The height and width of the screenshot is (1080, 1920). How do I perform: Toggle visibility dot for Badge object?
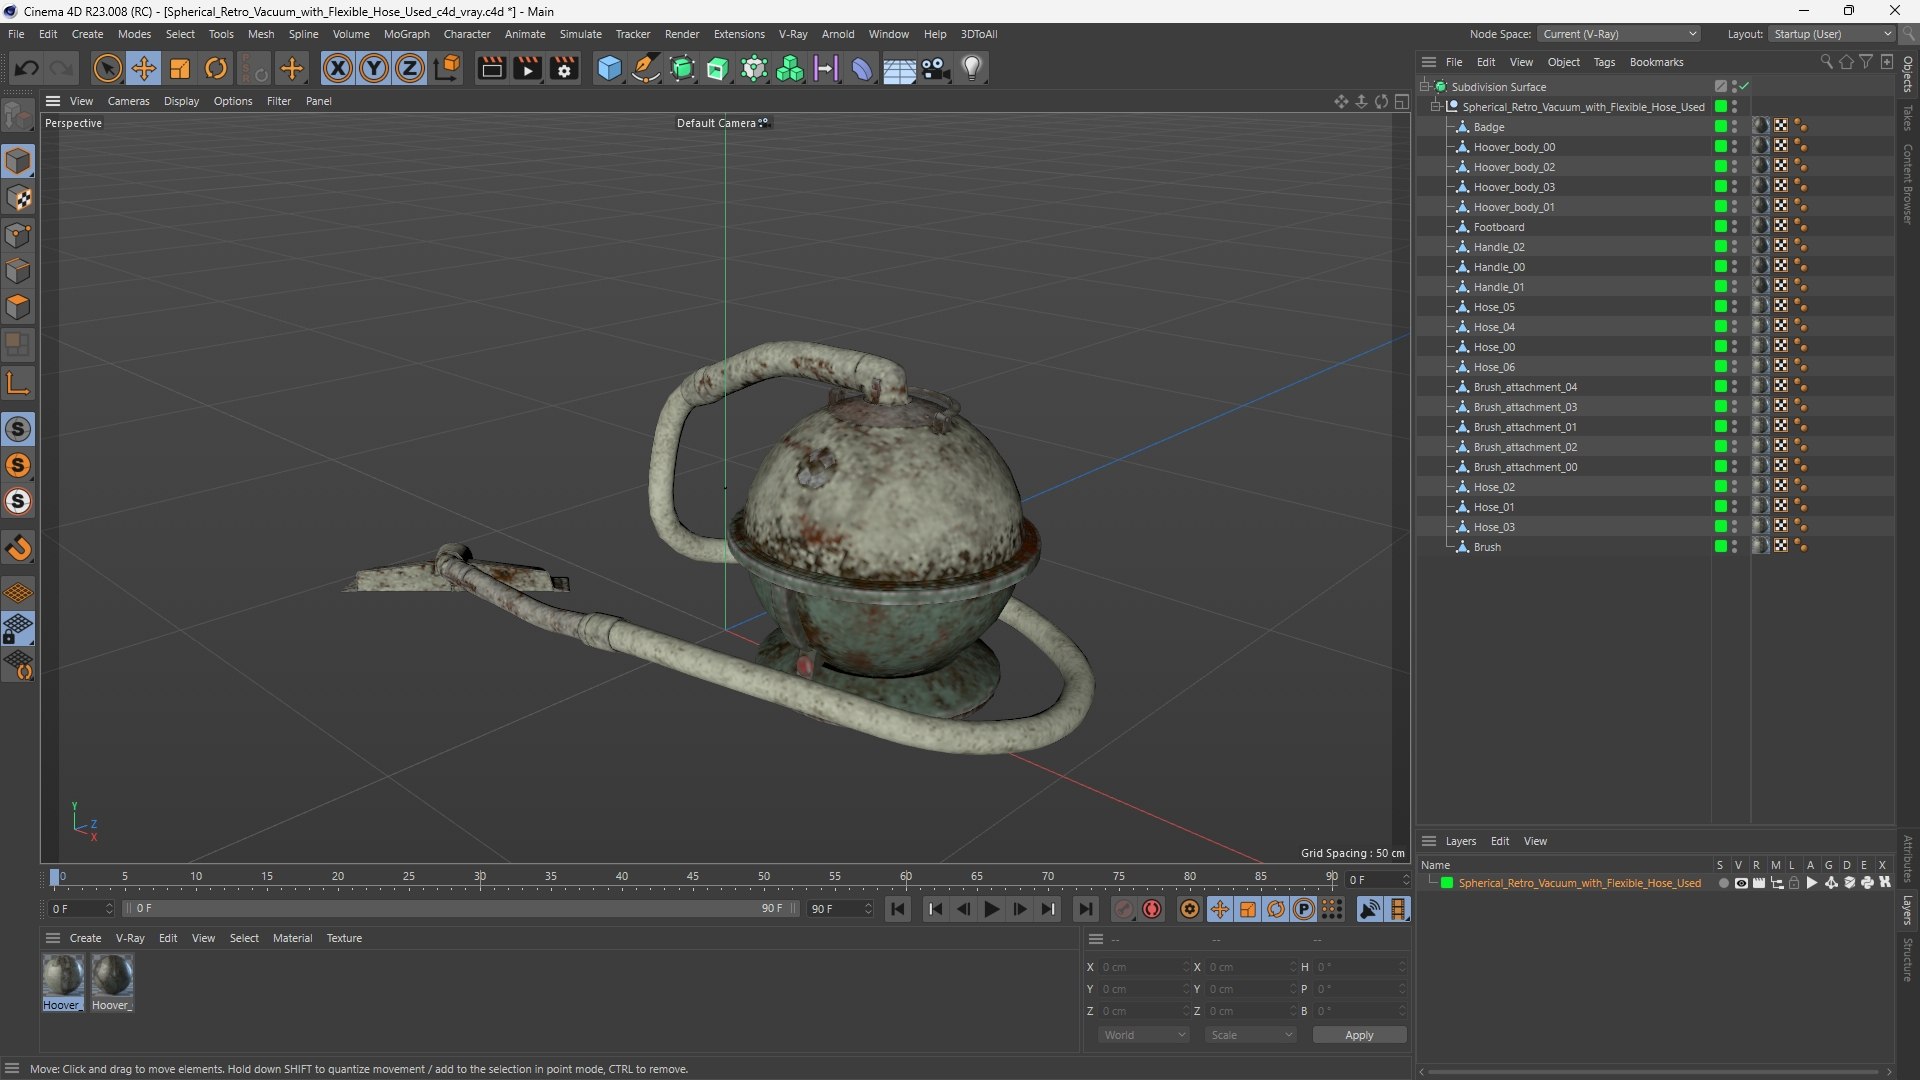[1734, 124]
